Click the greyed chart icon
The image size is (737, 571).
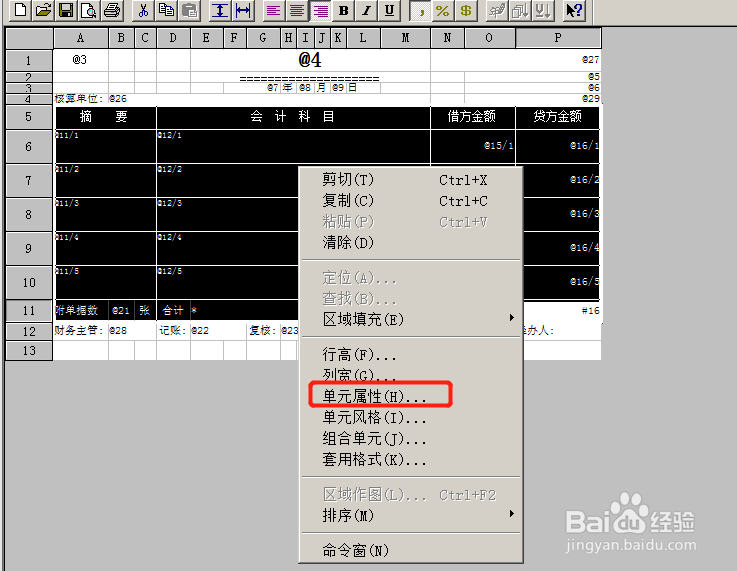point(497,10)
